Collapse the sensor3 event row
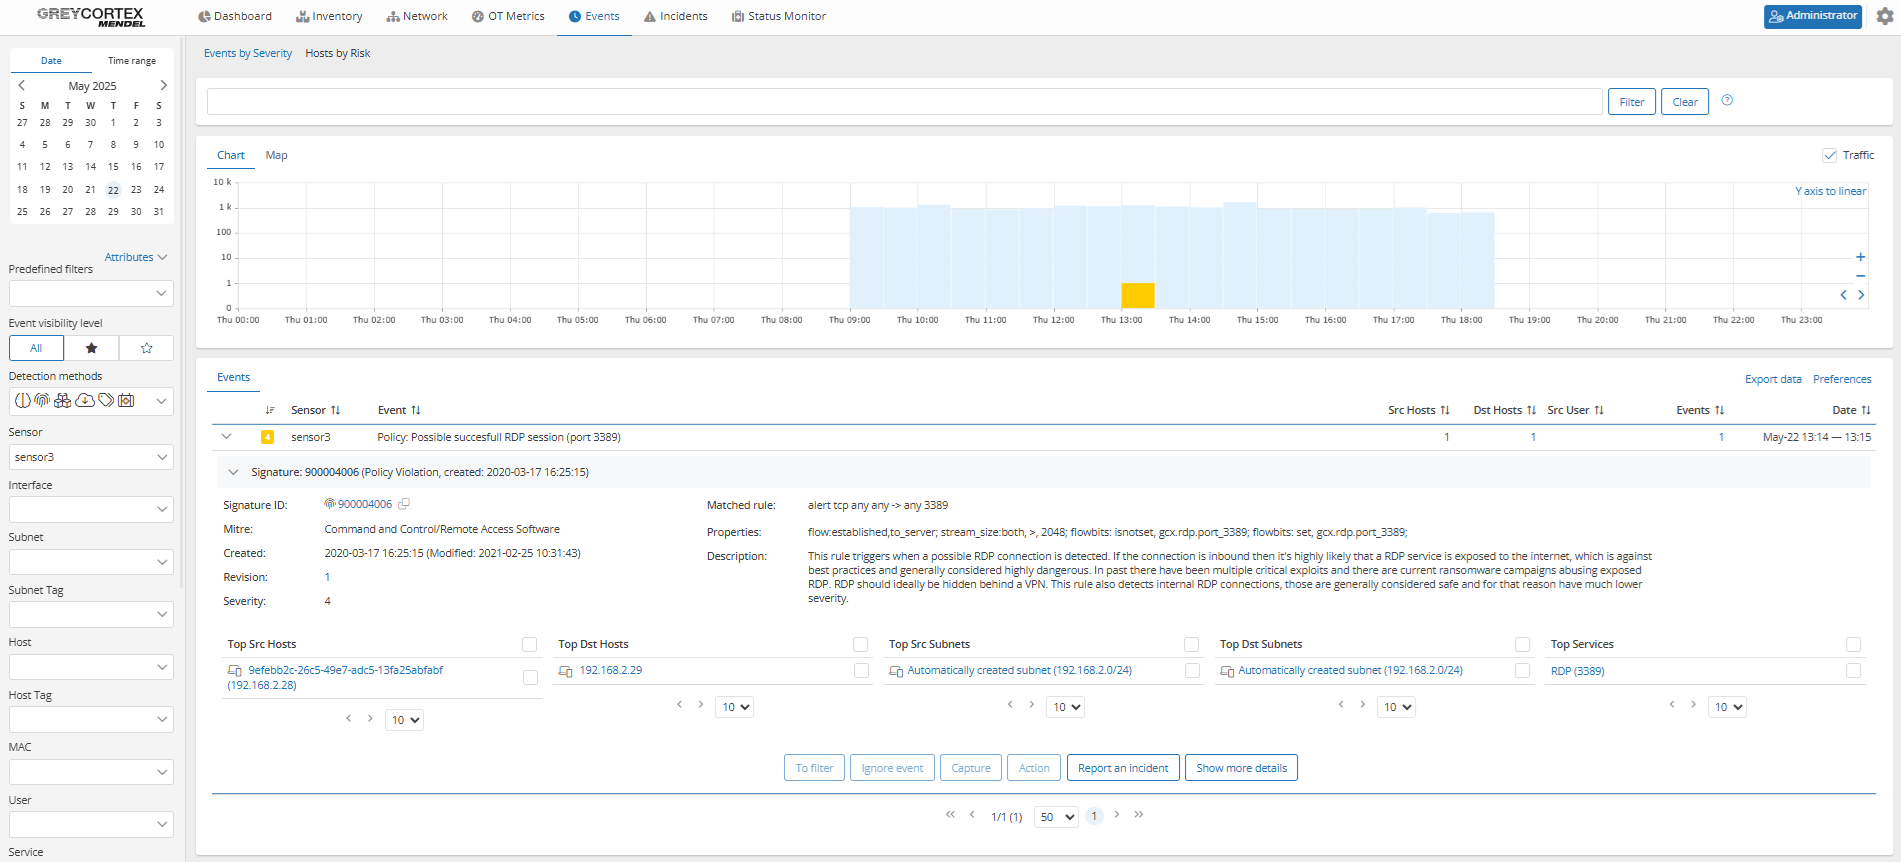Image resolution: width=1901 pixels, height=862 pixels. pos(227,437)
